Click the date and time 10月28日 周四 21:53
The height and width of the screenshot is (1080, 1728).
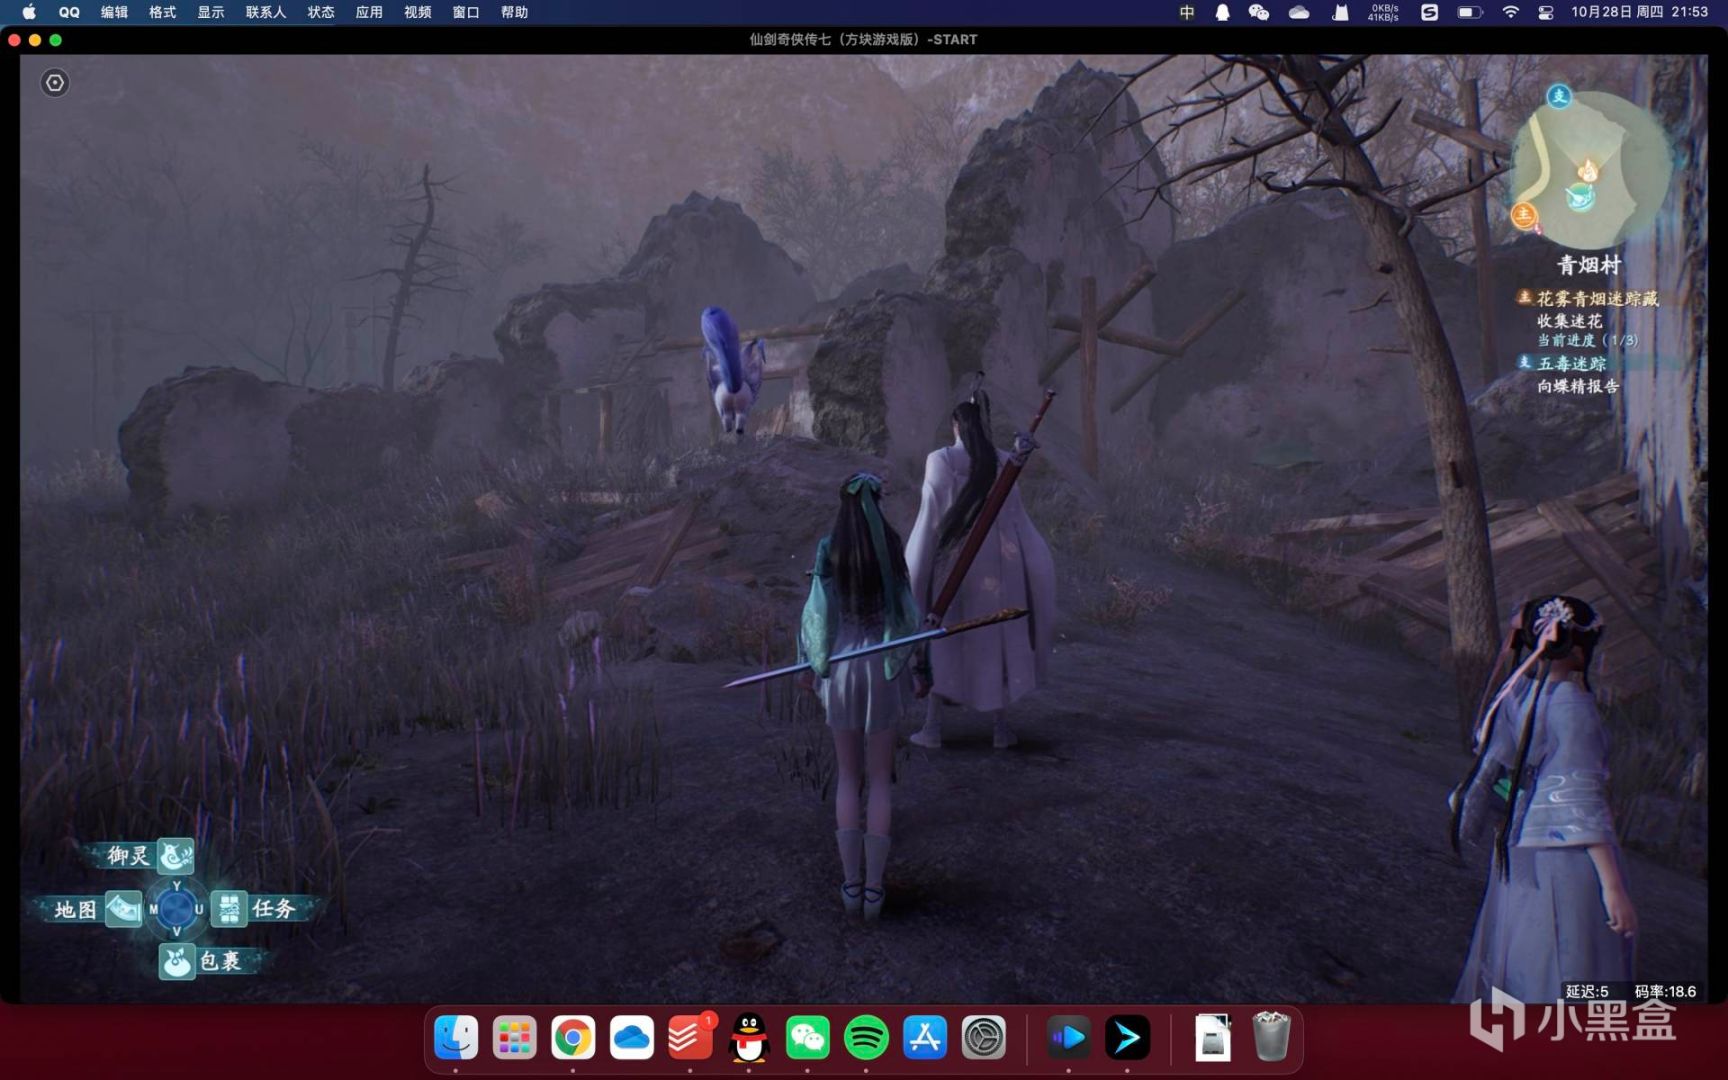[1639, 12]
